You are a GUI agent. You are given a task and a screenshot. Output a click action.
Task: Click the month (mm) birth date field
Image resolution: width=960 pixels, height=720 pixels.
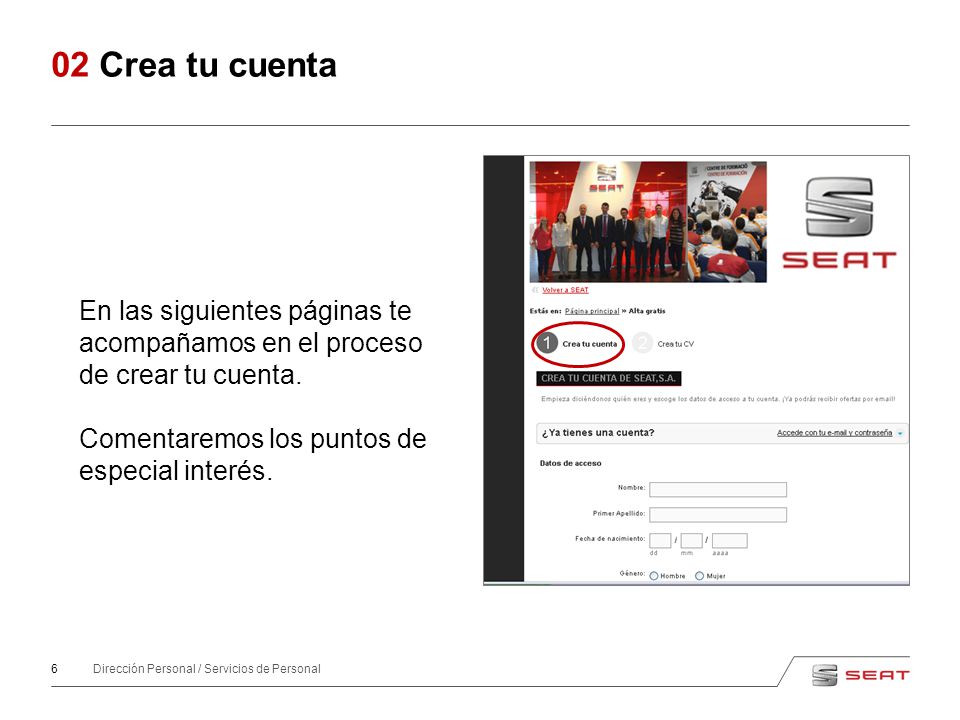click(691, 541)
